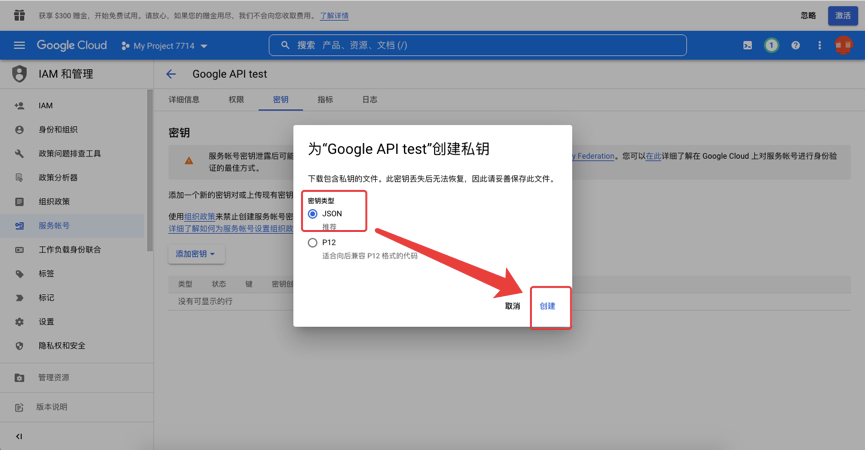This screenshot has height=450, width=865.
Task: Click 忽略 to dismiss the banner
Action: click(808, 15)
